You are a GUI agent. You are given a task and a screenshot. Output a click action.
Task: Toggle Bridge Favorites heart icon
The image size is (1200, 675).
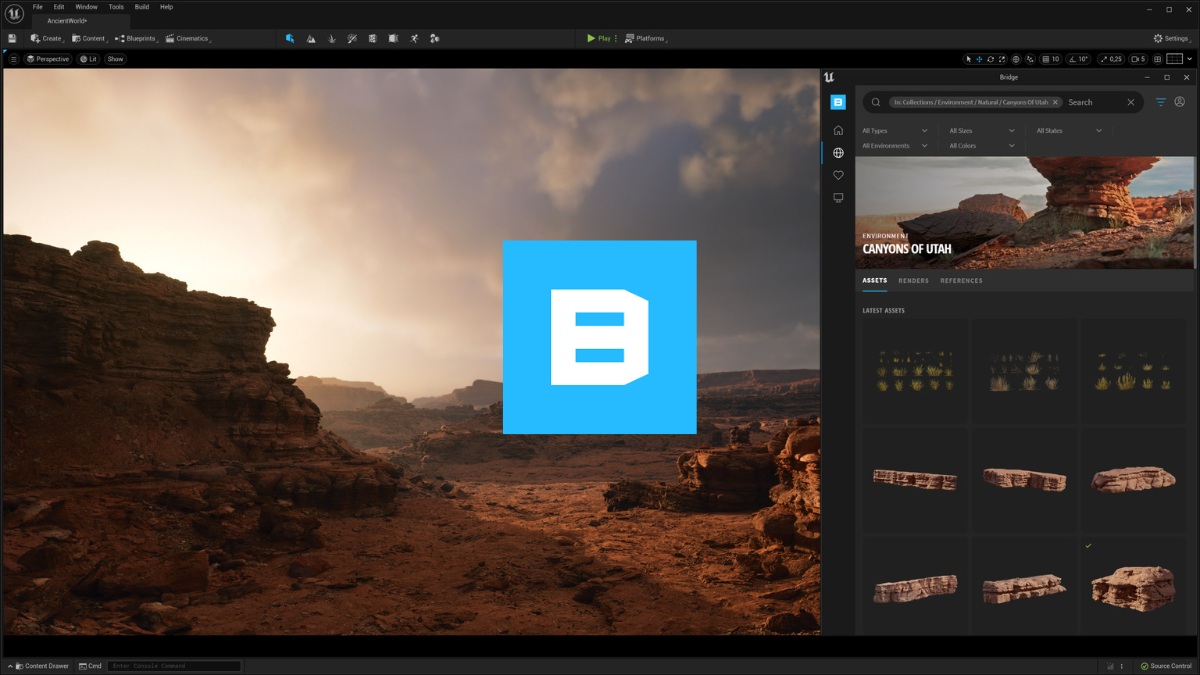click(838, 175)
